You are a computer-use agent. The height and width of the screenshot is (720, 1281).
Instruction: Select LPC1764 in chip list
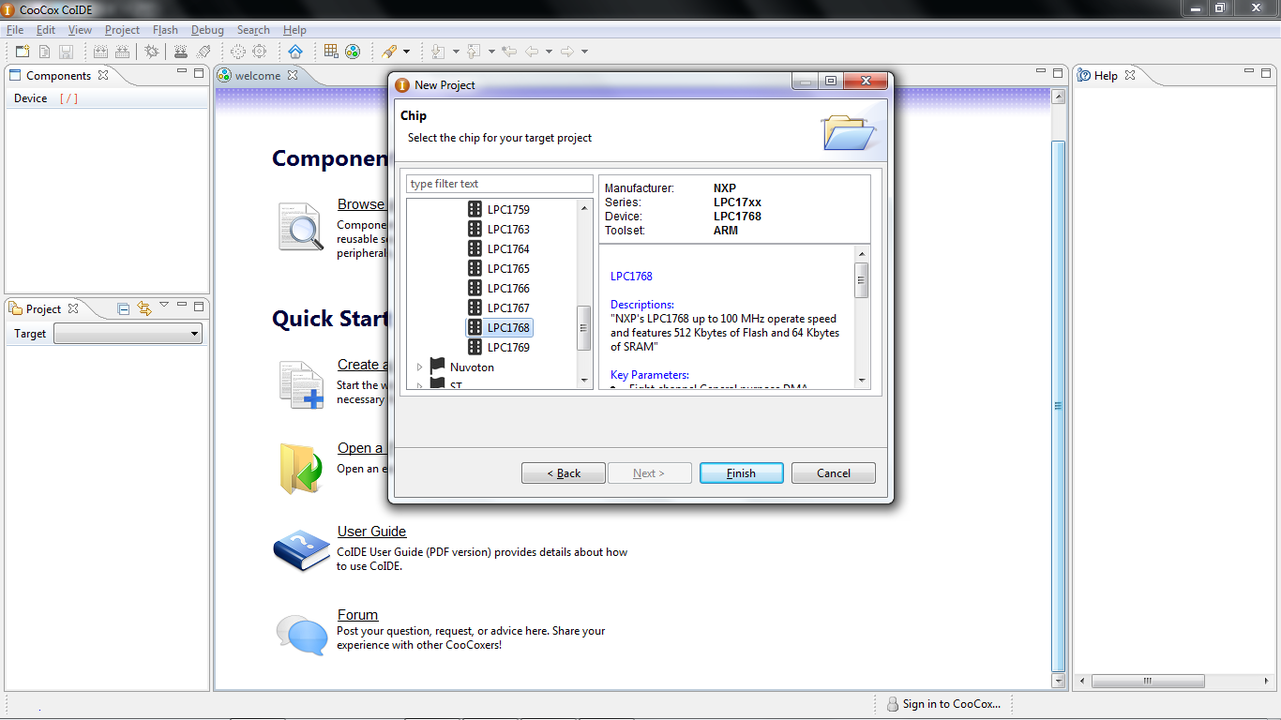coord(509,249)
